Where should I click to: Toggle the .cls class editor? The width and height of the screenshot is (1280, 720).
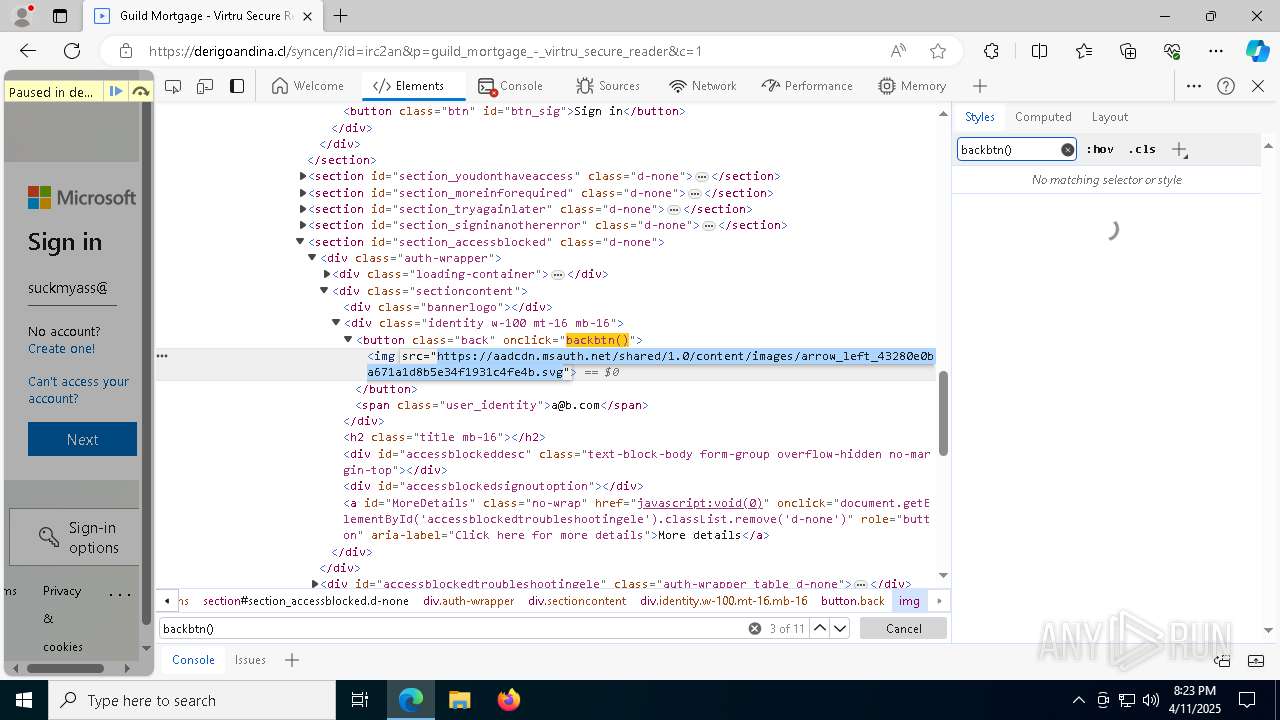(x=1142, y=149)
